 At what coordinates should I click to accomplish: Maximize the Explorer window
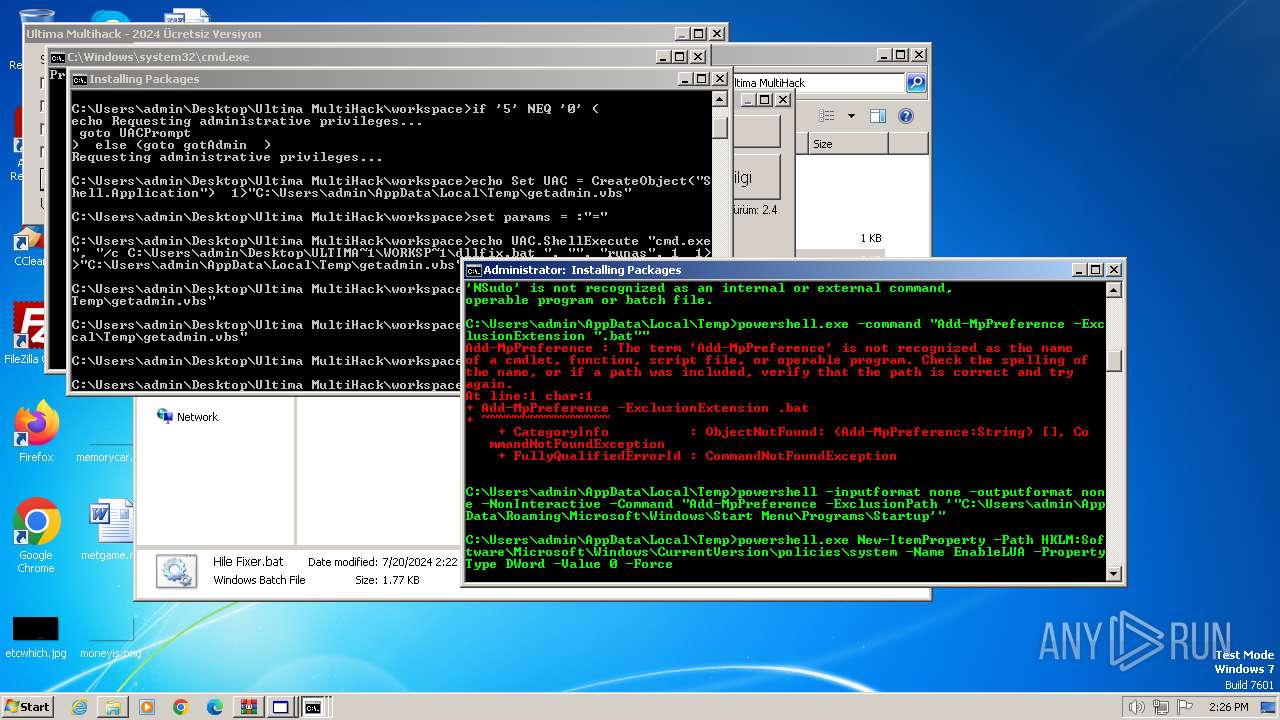click(x=901, y=55)
